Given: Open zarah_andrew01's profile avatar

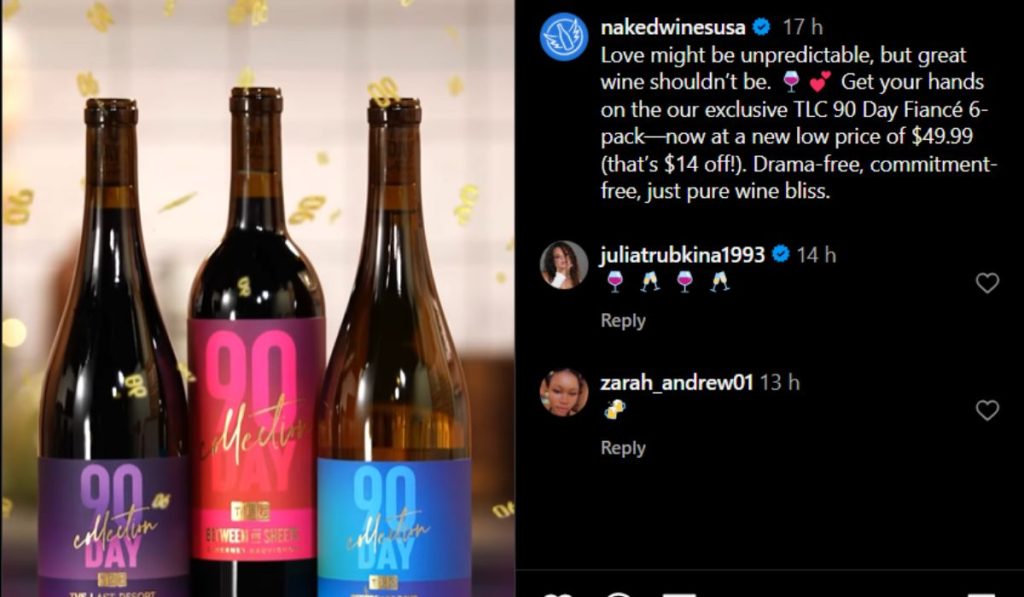Looking at the screenshot, I should tap(564, 392).
